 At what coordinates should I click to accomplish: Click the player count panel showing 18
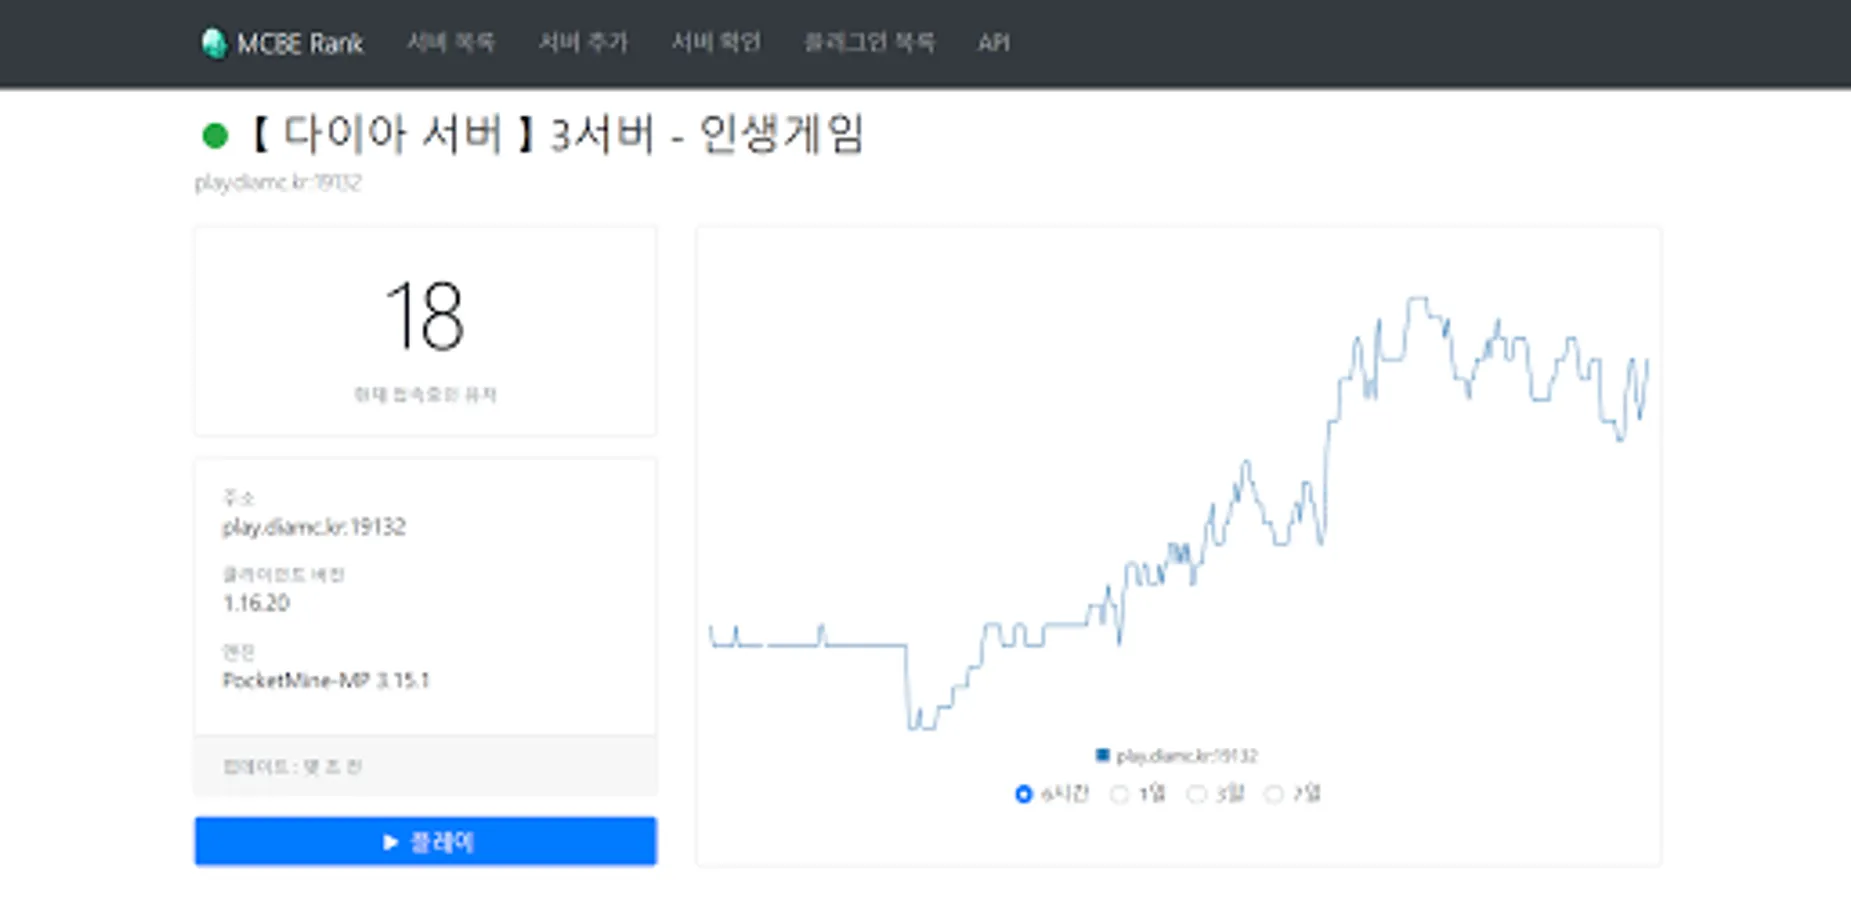point(425,330)
